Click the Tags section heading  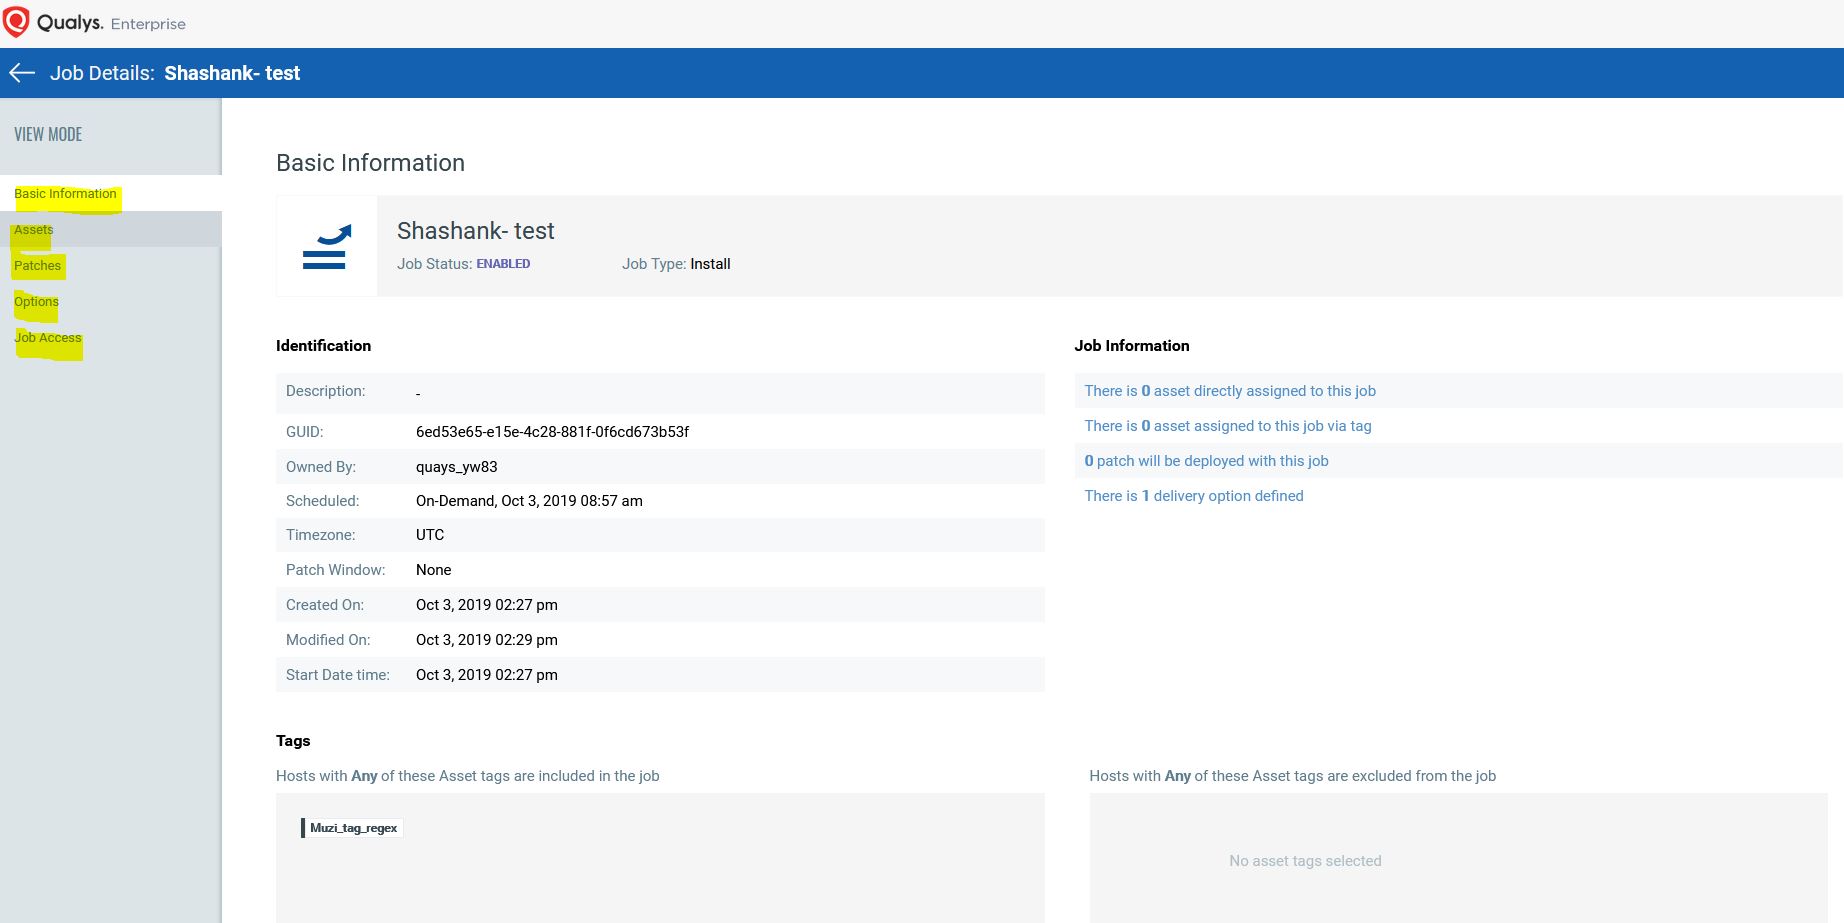[293, 740]
